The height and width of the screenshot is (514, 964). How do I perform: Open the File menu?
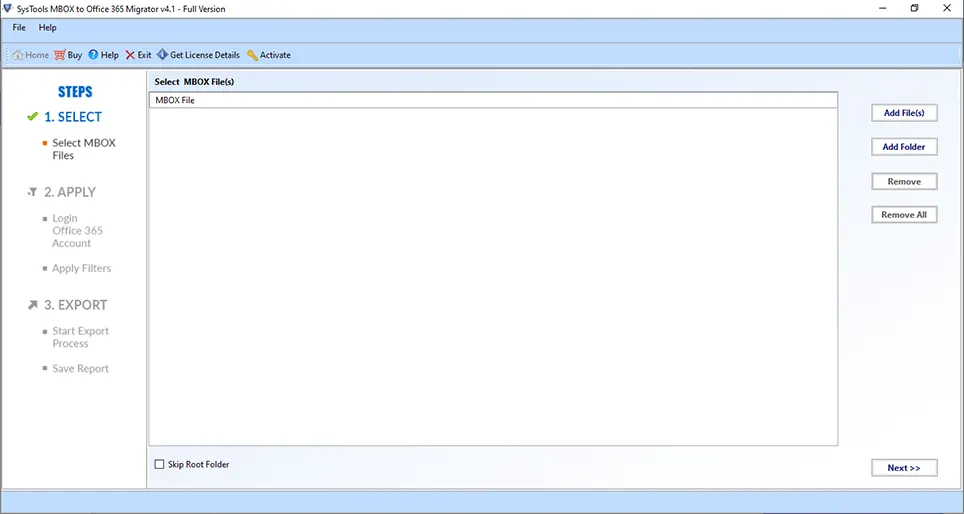point(19,28)
